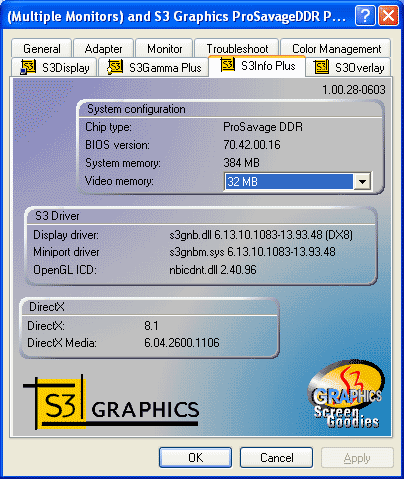Image resolution: width=404 pixels, height=479 pixels.
Task: Click the S3Gamma Plus tab icon
Action: 115,66
